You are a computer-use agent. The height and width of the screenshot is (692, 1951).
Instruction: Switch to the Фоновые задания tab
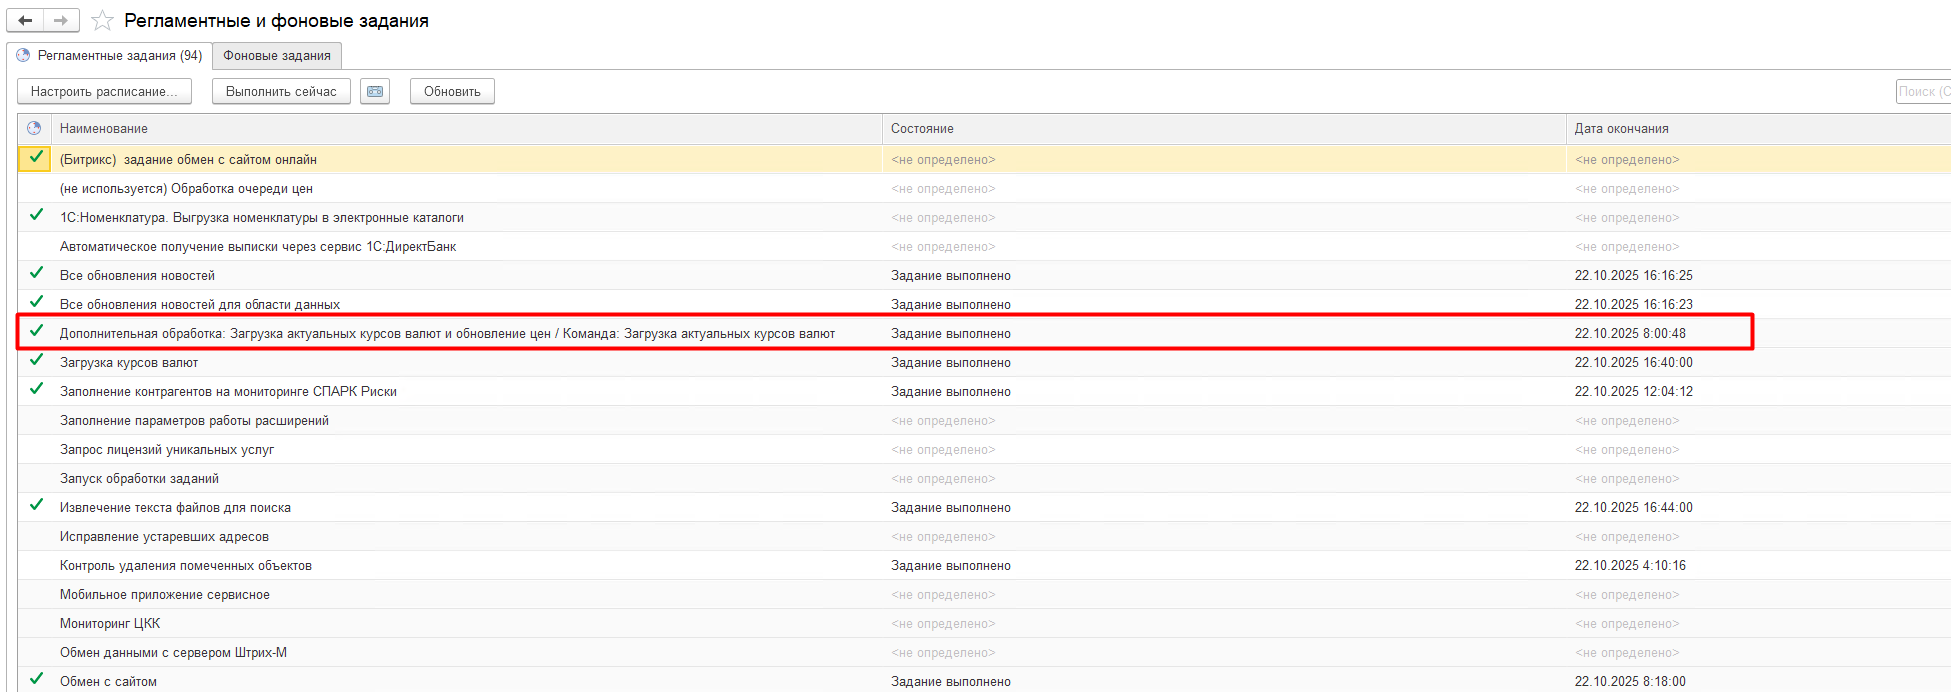[277, 56]
